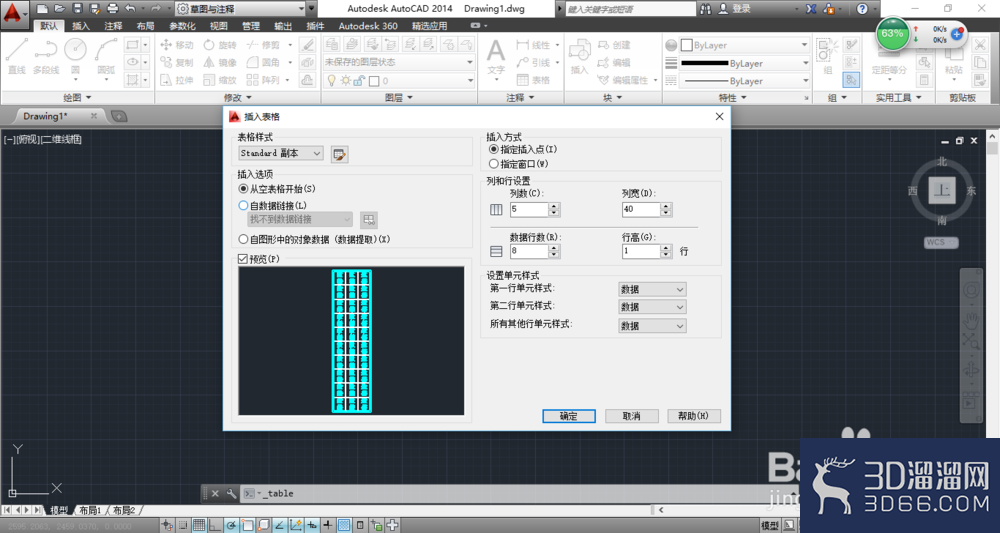Open the ByLayer color dropdown in properties panel

(745, 45)
